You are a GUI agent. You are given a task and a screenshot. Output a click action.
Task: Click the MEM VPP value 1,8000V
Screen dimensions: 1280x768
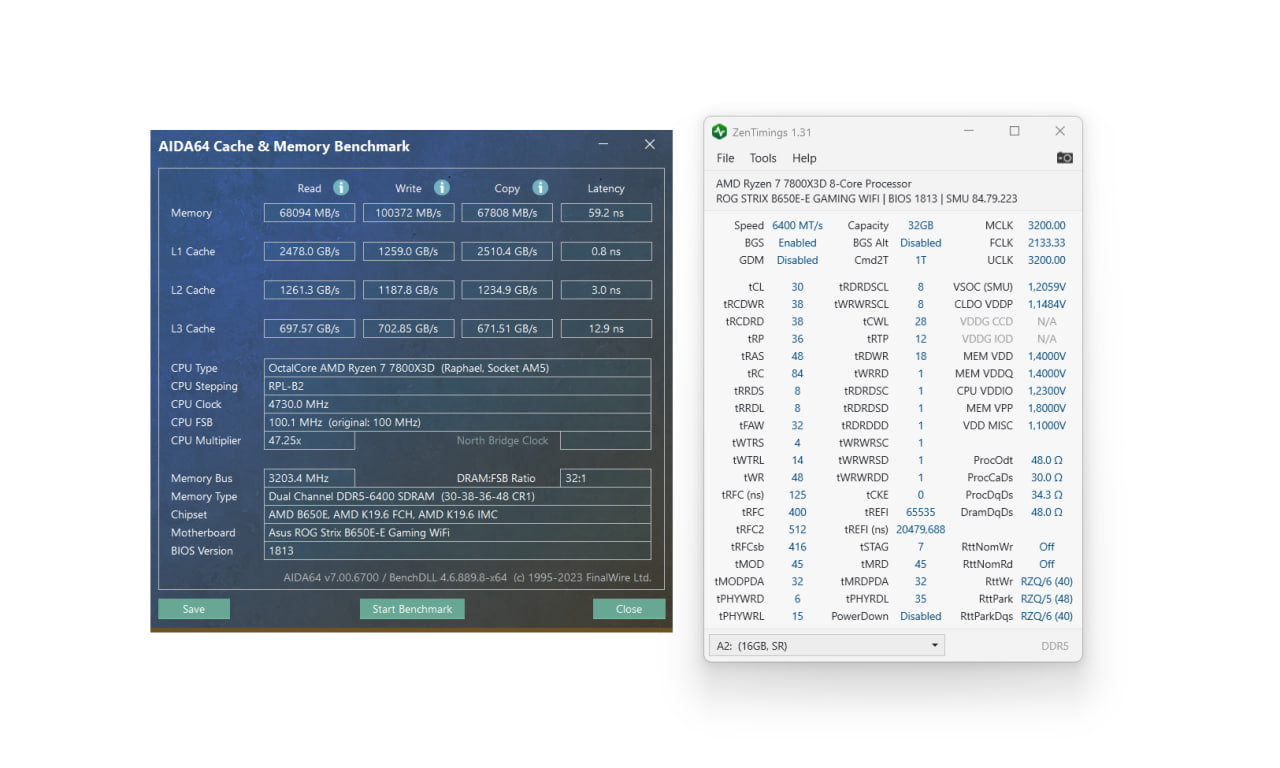(1046, 408)
